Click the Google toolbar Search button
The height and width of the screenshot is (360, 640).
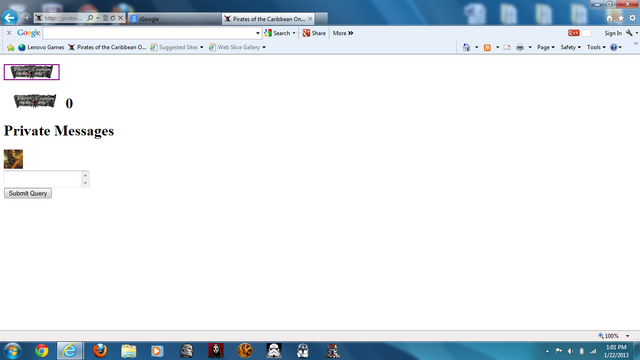pos(277,33)
